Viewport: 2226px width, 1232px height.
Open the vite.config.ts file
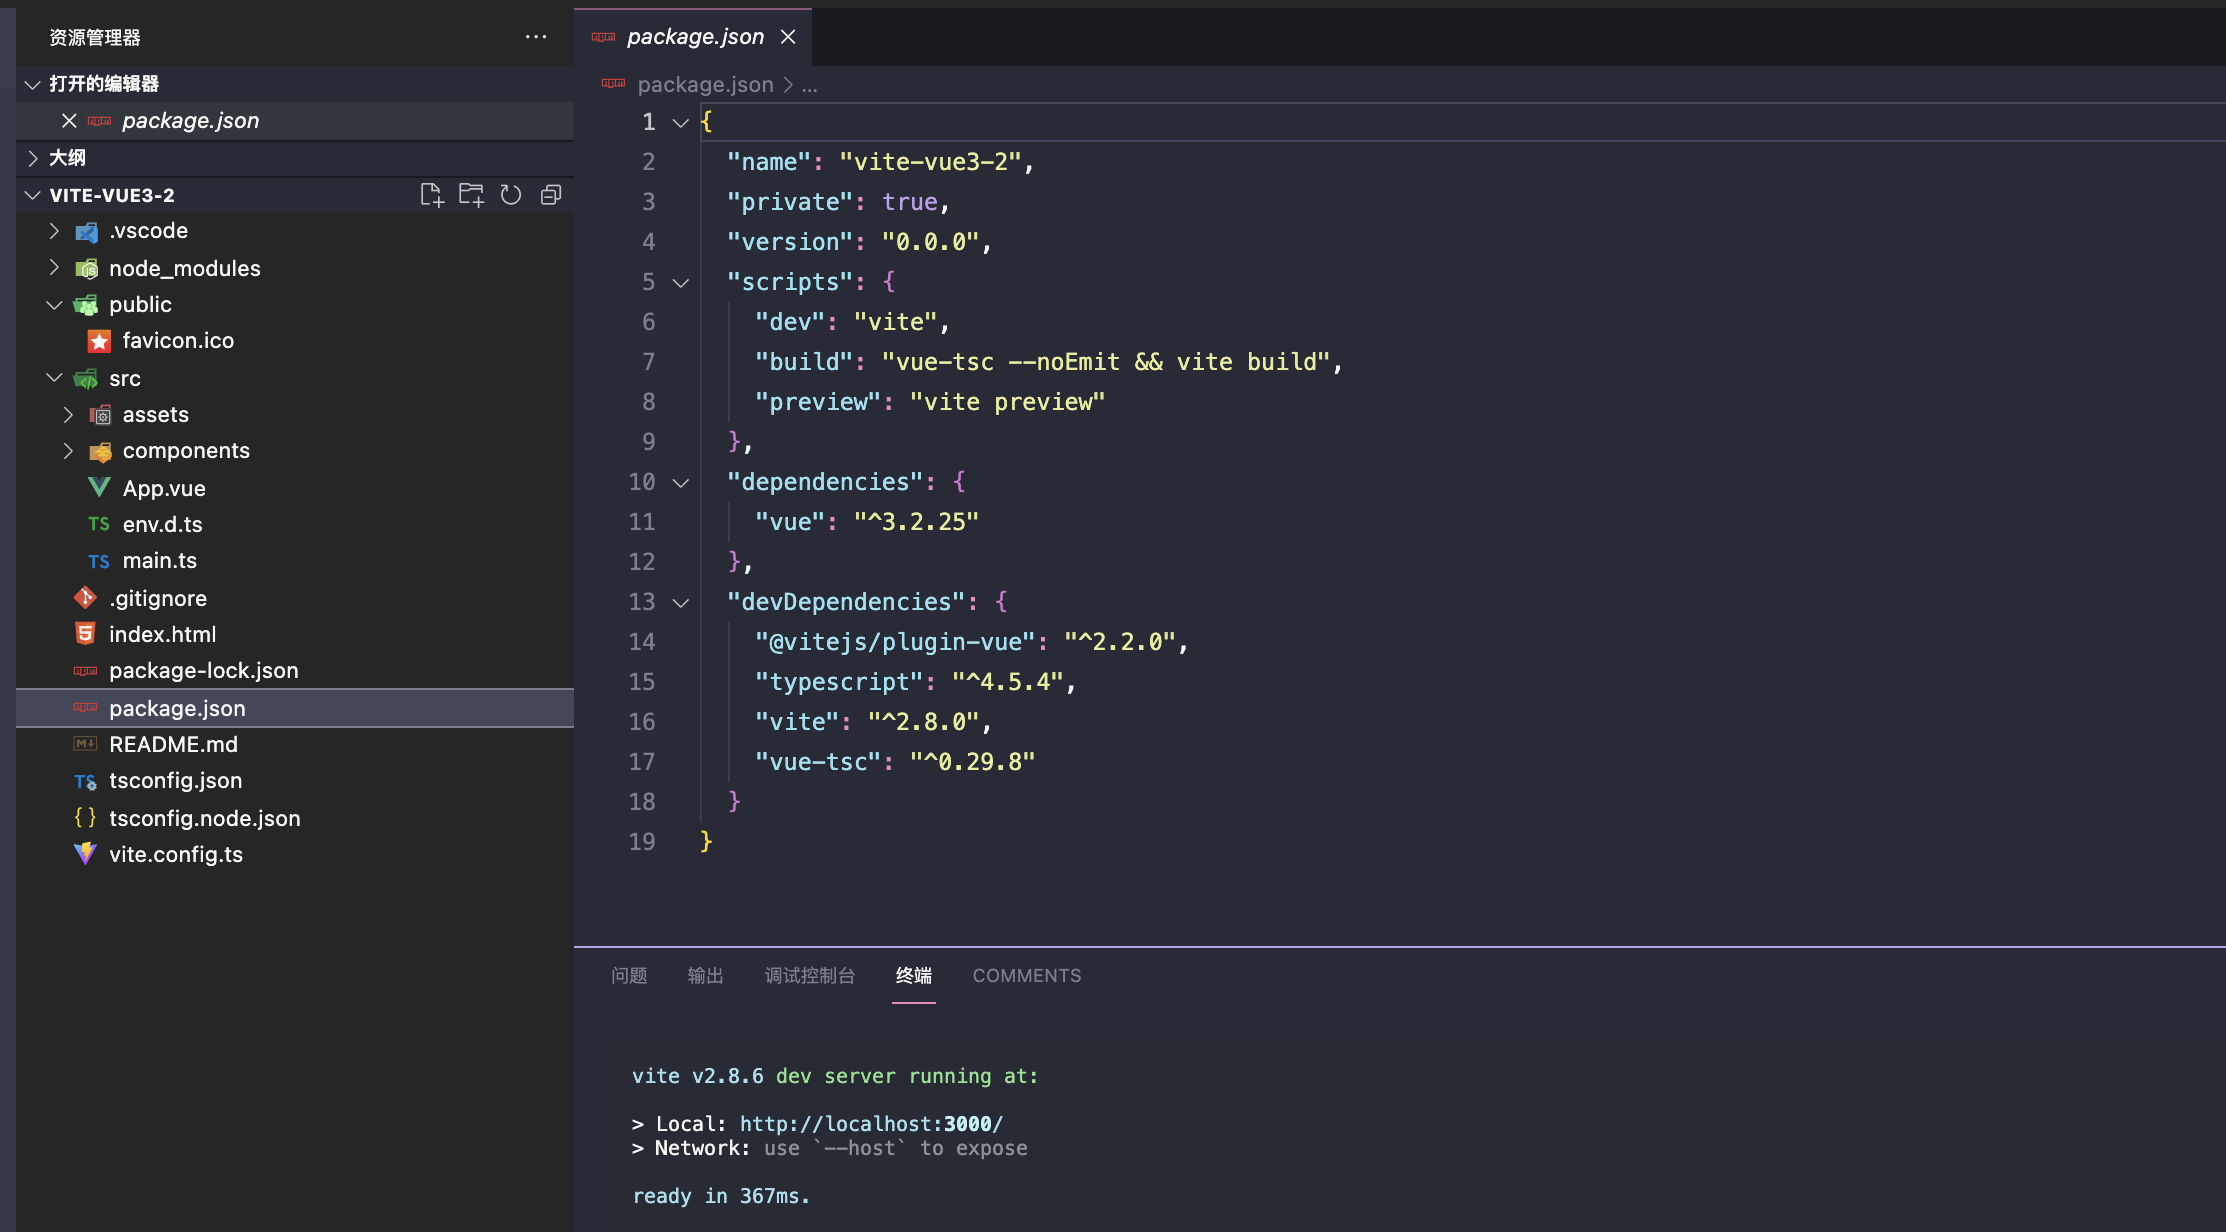point(176,855)
